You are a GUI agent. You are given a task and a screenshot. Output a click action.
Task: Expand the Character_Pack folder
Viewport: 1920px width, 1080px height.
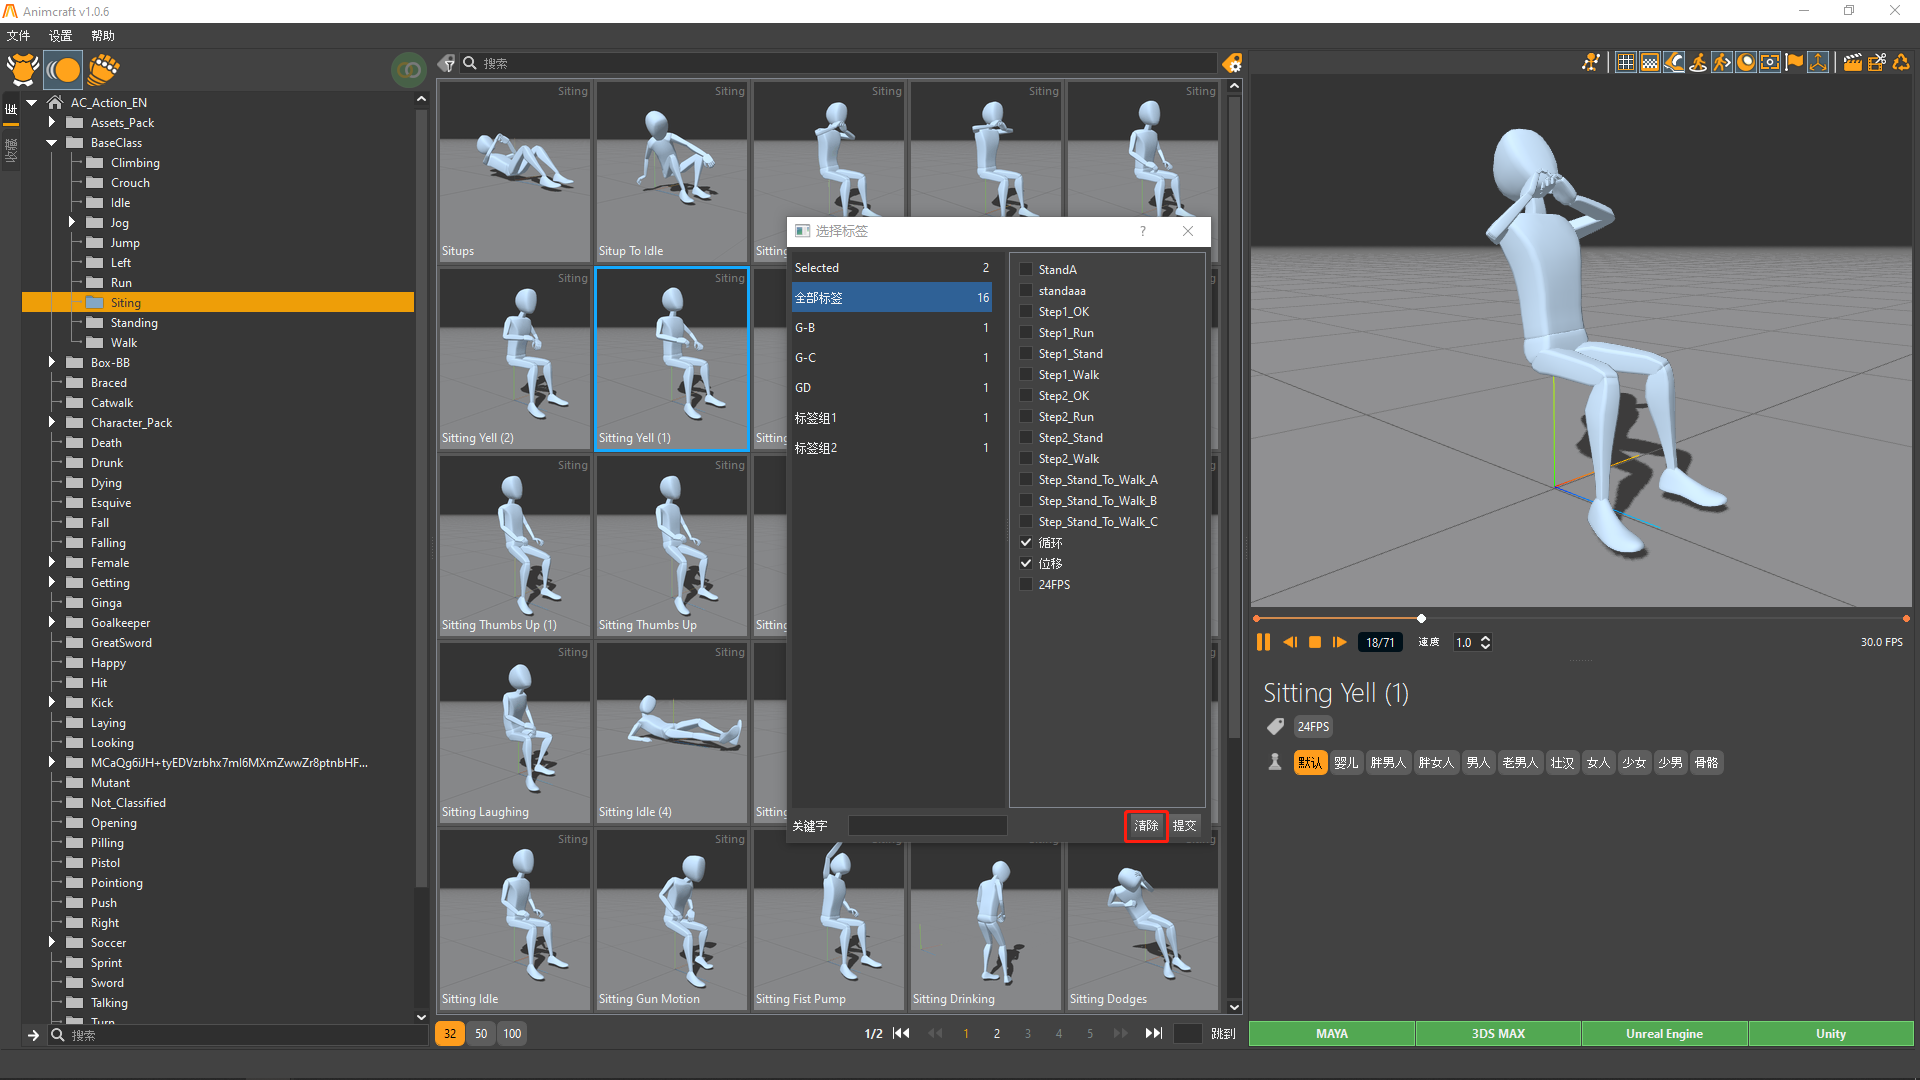tap(52, 422)
